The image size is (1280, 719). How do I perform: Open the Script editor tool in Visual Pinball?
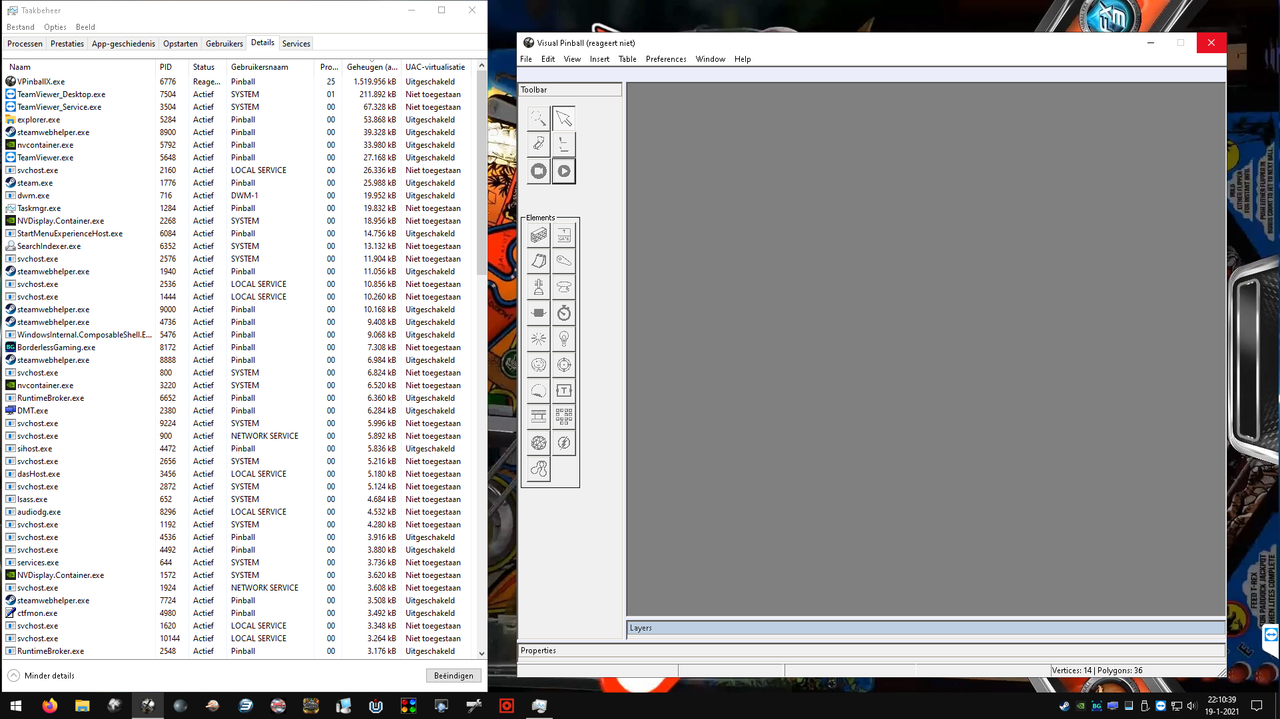(539, 145)
